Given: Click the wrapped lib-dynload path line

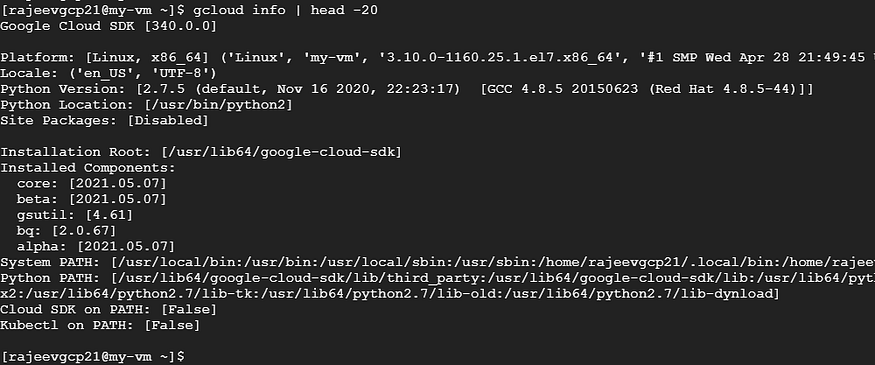Looking at the screenshot, I should click(390, 293).
